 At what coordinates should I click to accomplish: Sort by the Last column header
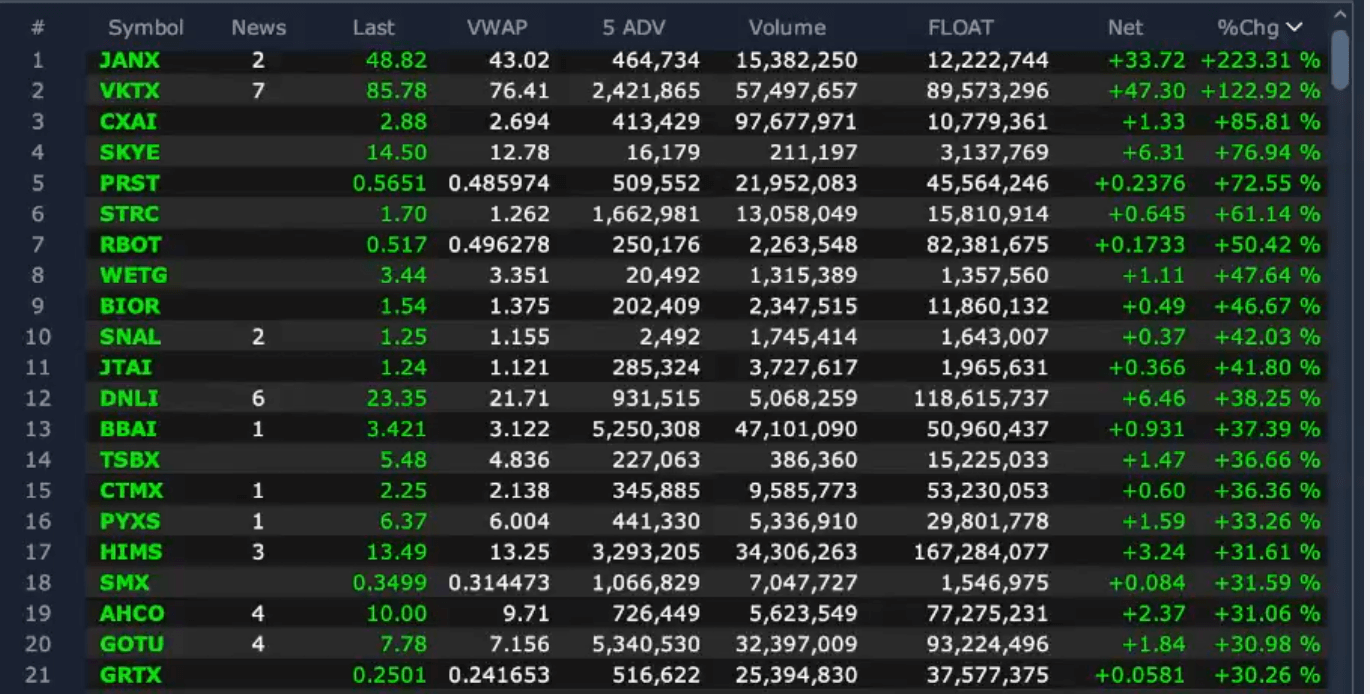(374, 28)
